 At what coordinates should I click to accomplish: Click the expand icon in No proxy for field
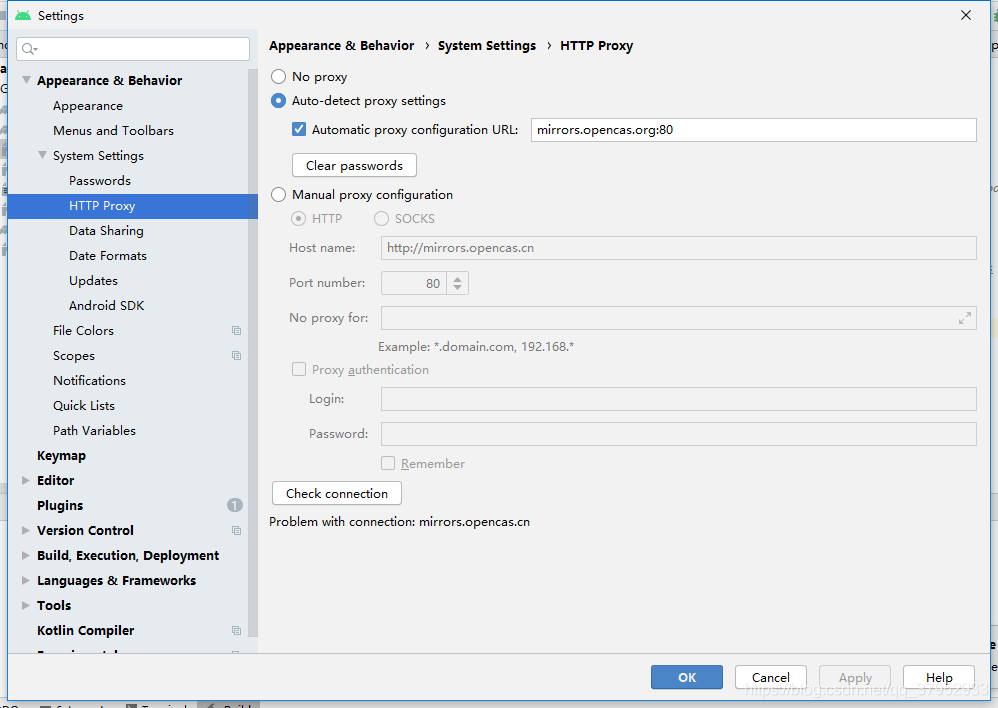[x=964, y=318]
